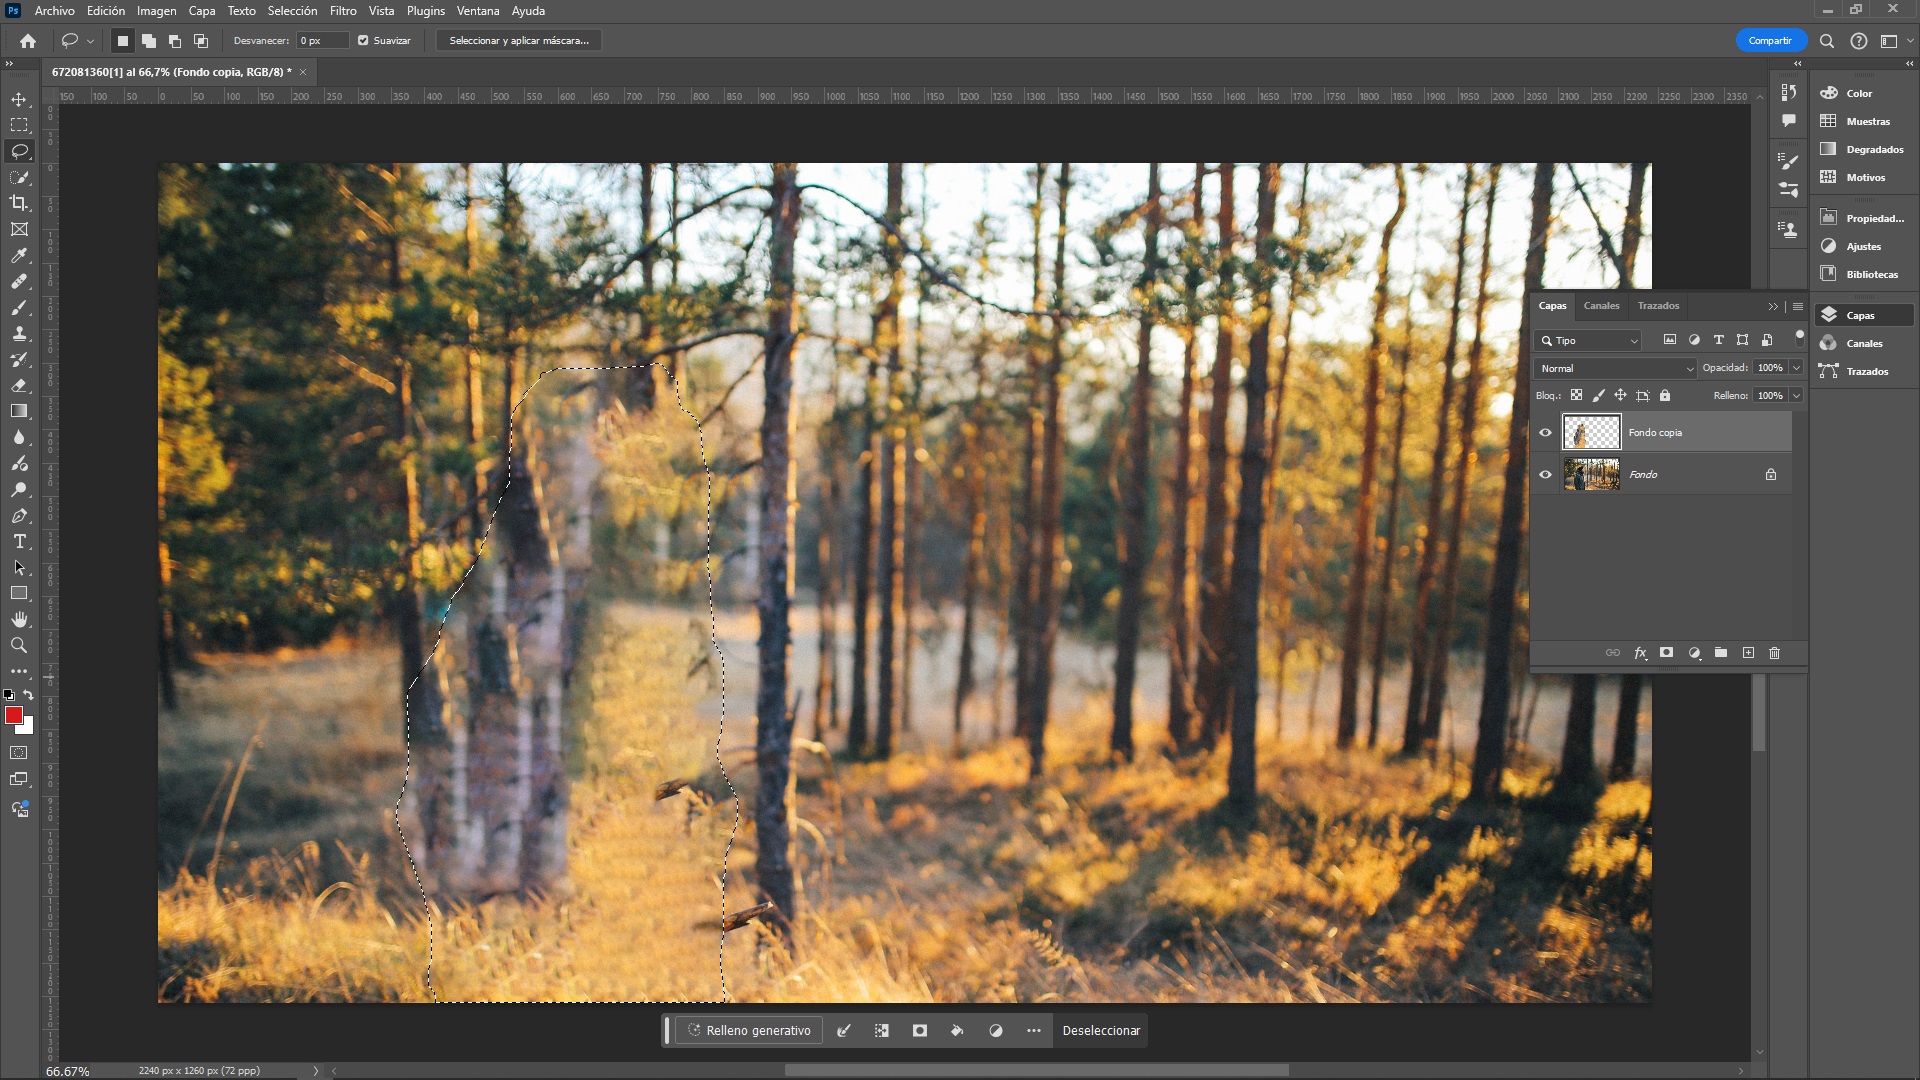Create a new layer icon

coord(1748,653)
